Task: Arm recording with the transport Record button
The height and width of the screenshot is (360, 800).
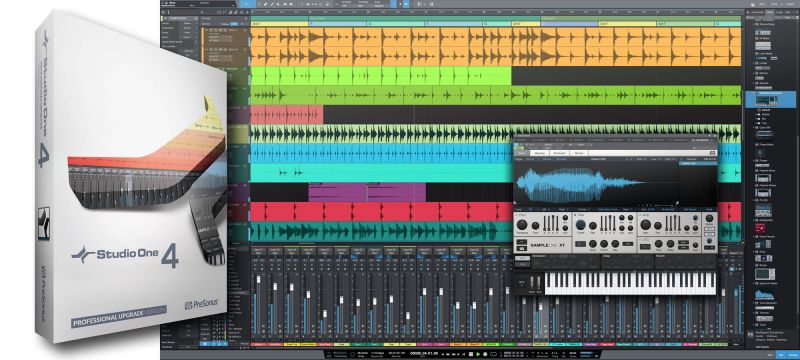Action: coord(485,354)
